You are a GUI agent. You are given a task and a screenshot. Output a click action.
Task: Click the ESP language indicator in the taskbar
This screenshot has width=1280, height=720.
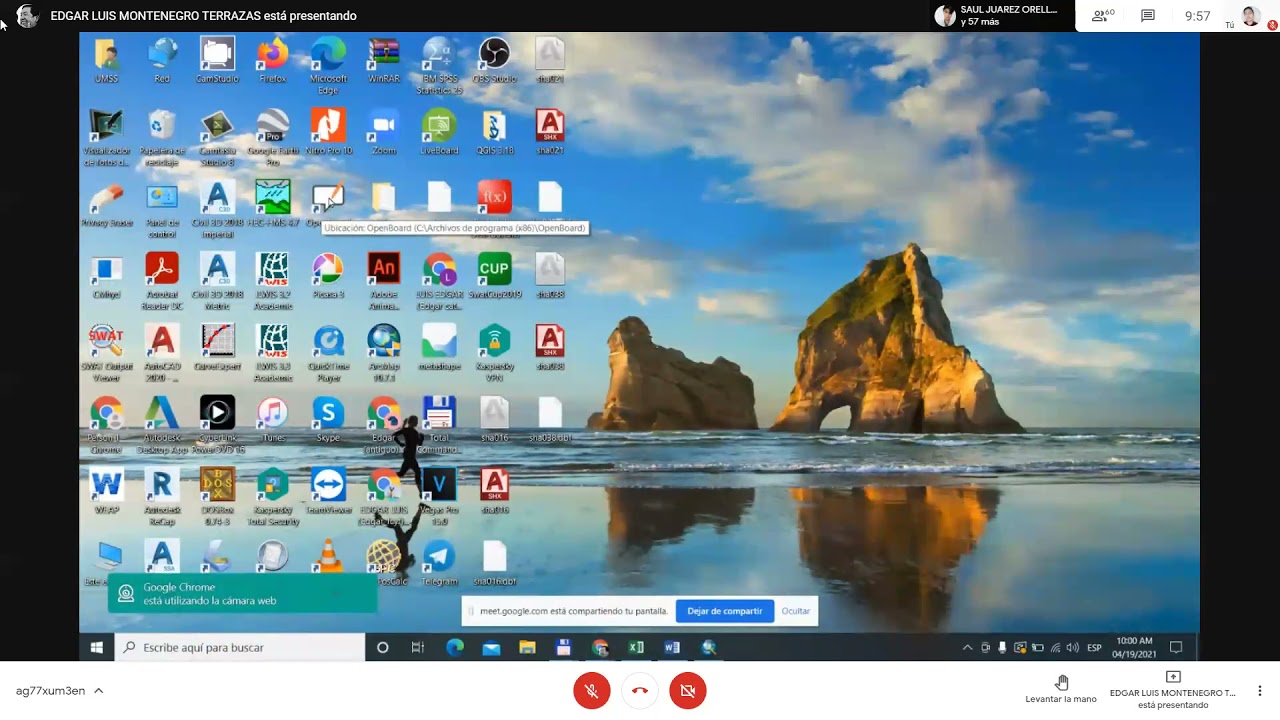[1094, 648]
